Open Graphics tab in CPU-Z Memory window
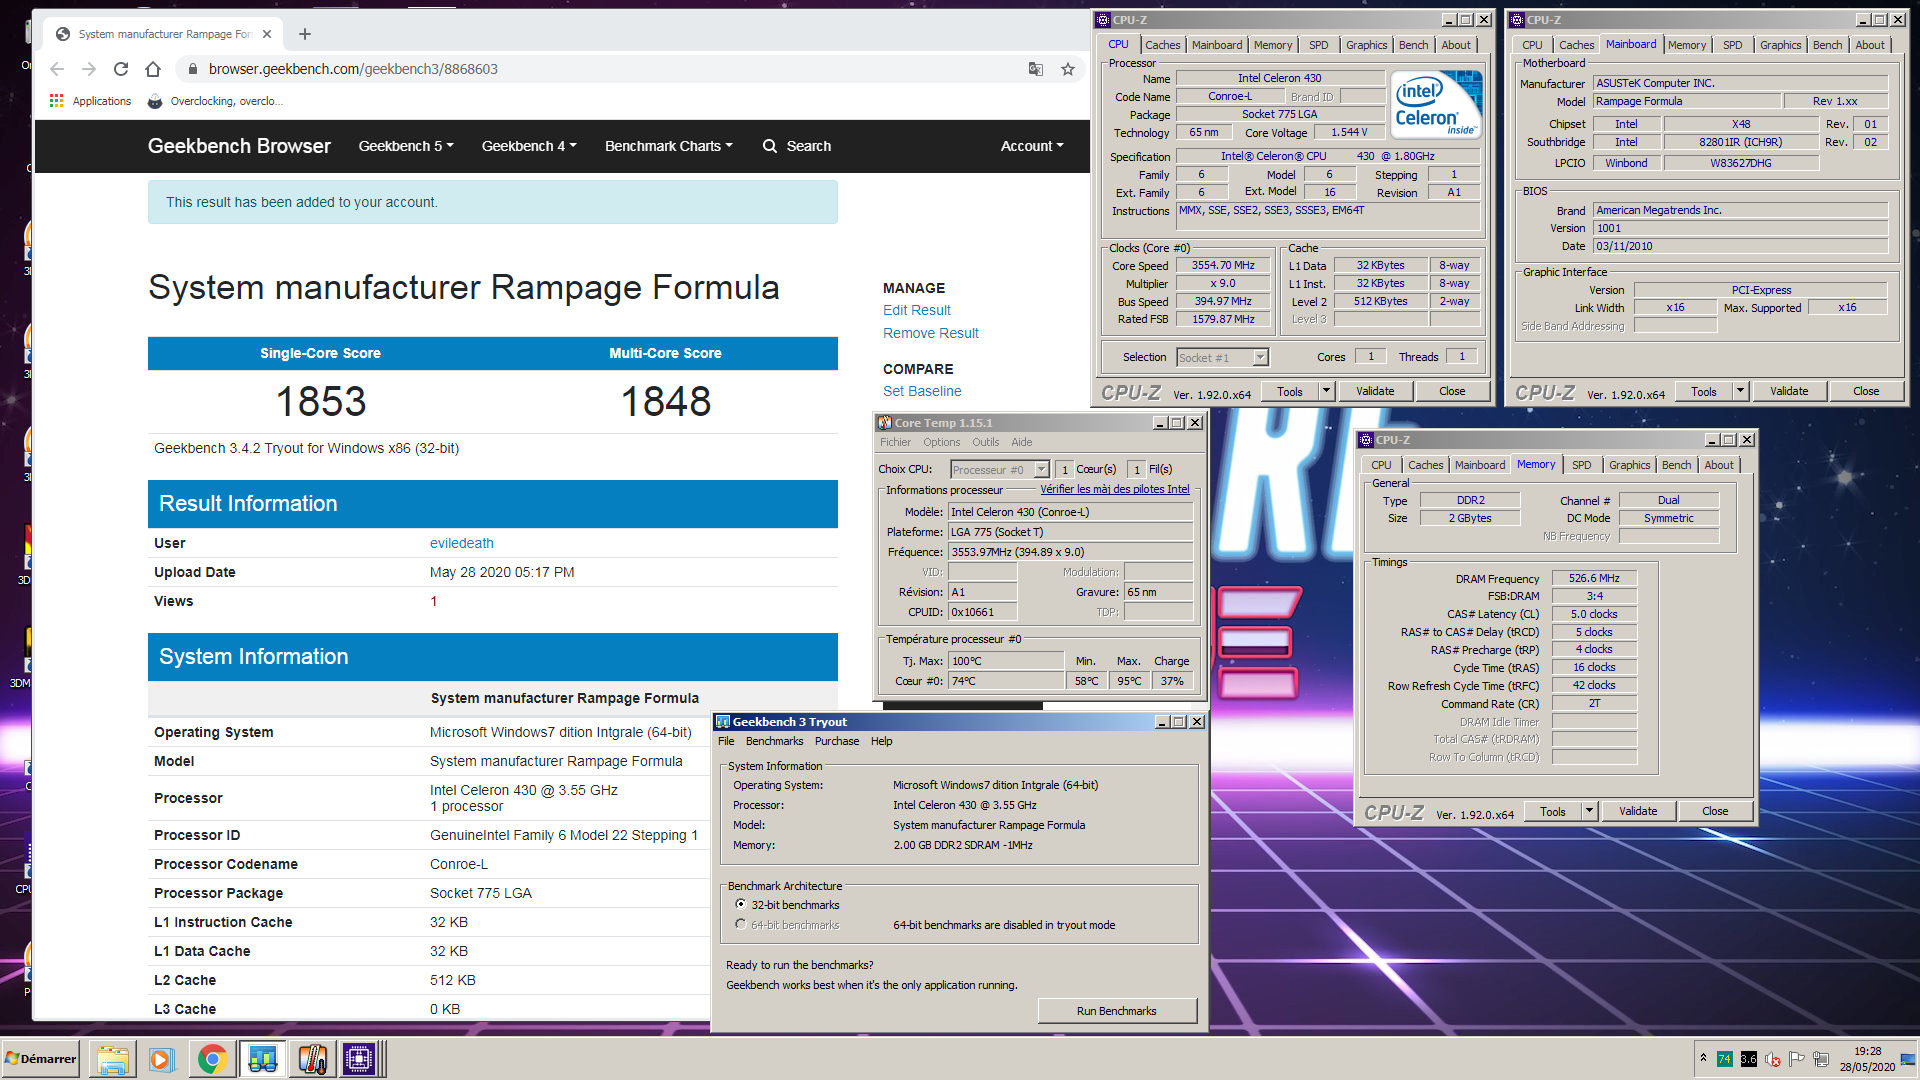 1629,465
